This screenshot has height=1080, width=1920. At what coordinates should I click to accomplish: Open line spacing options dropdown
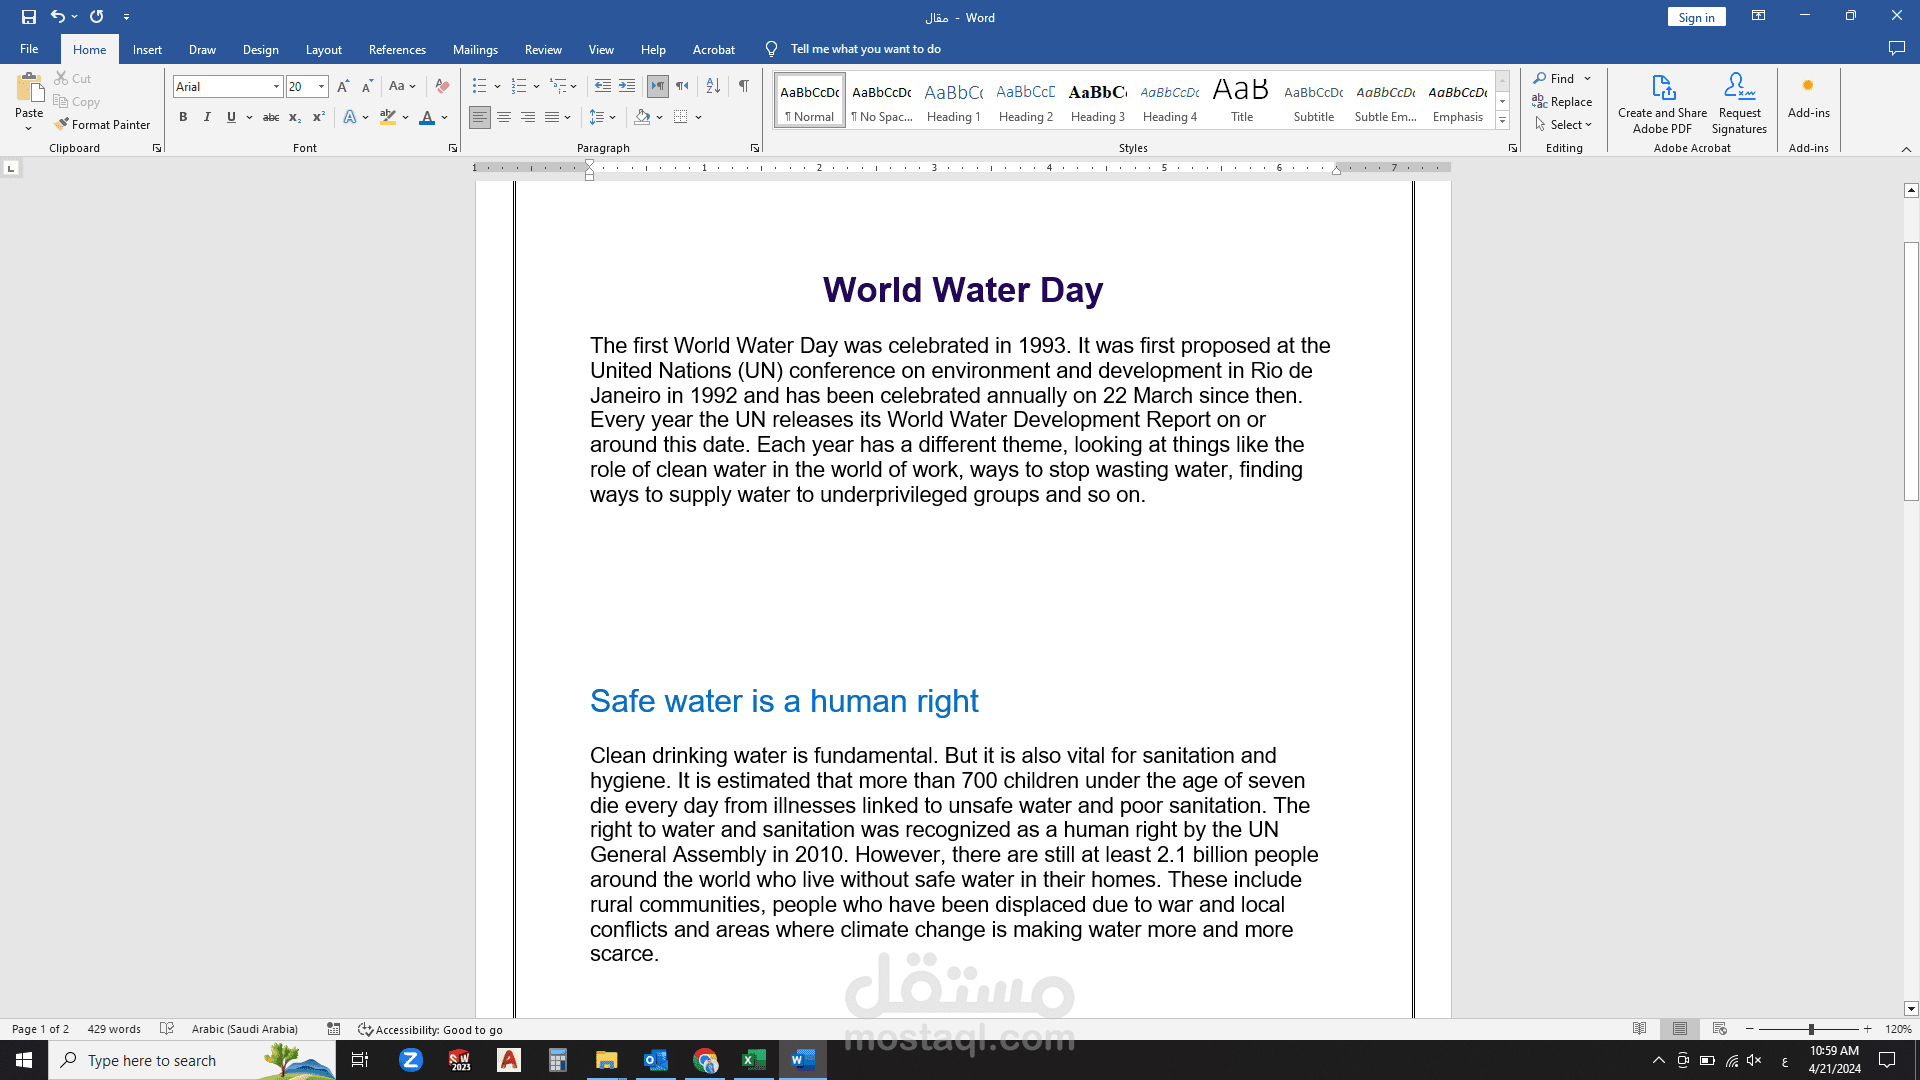(602, 118)
